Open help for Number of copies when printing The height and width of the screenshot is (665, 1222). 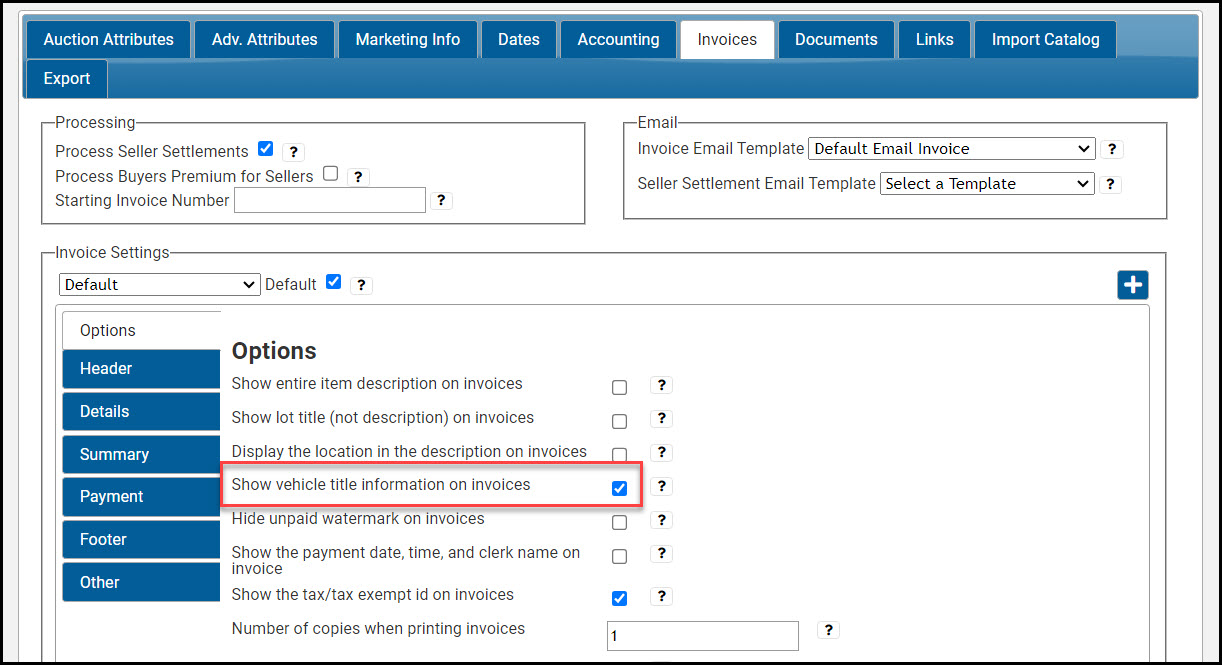pyautogui.click(x=828, y=630)
